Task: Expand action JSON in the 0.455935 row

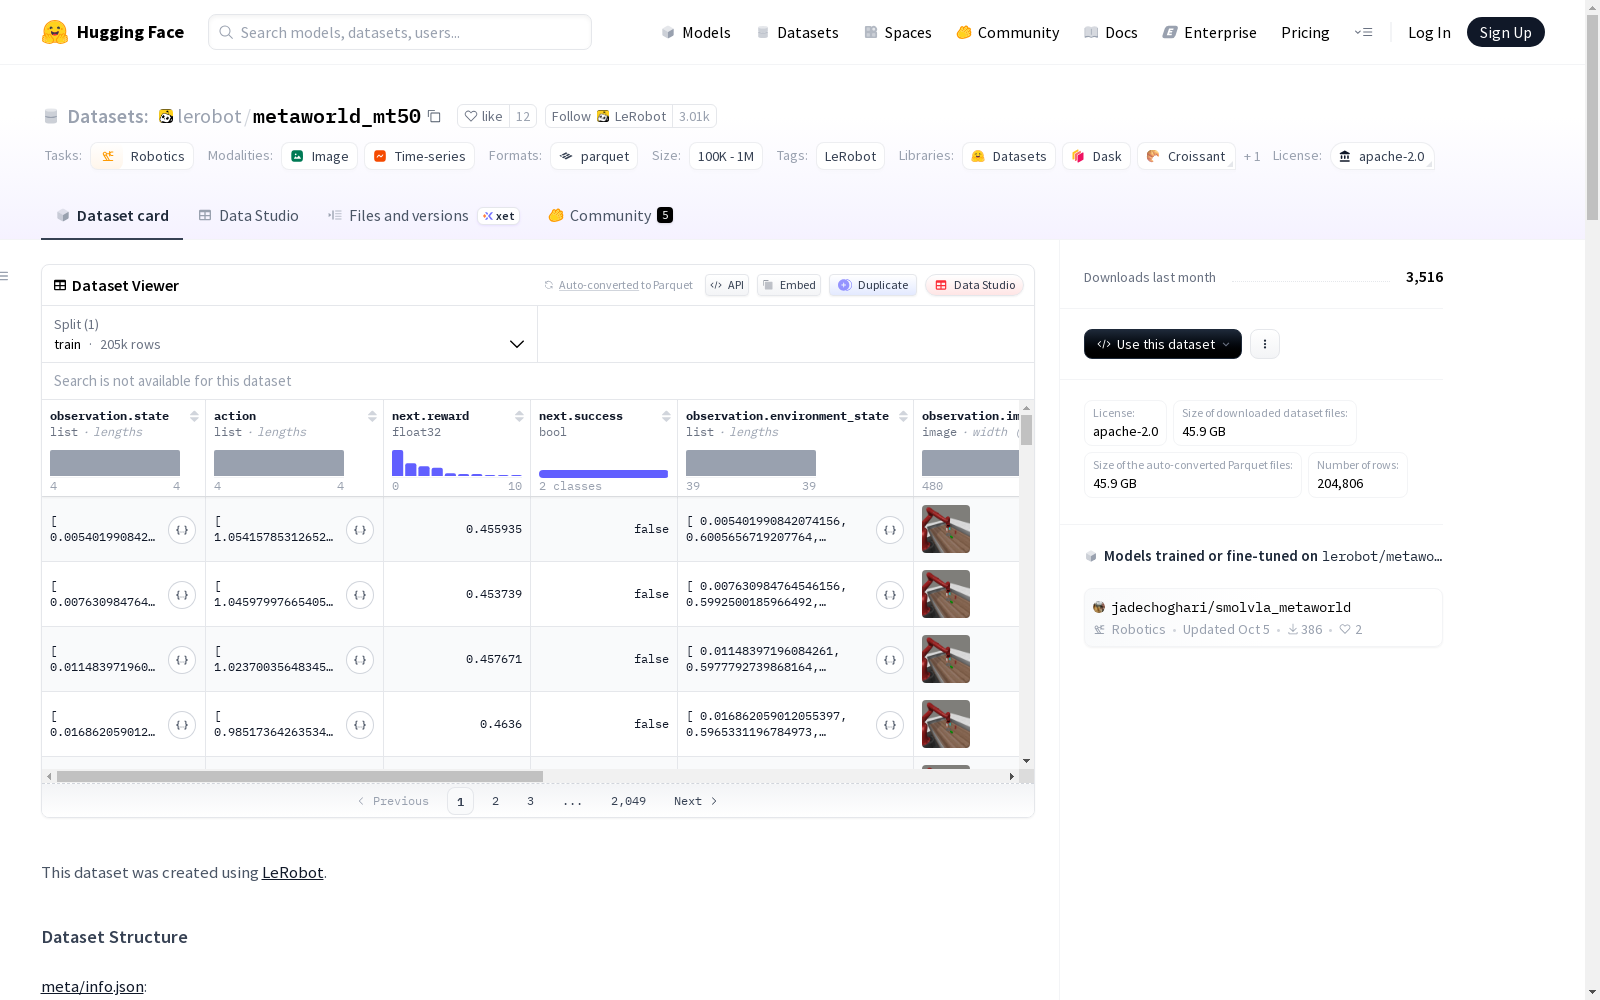Action: 360,529
